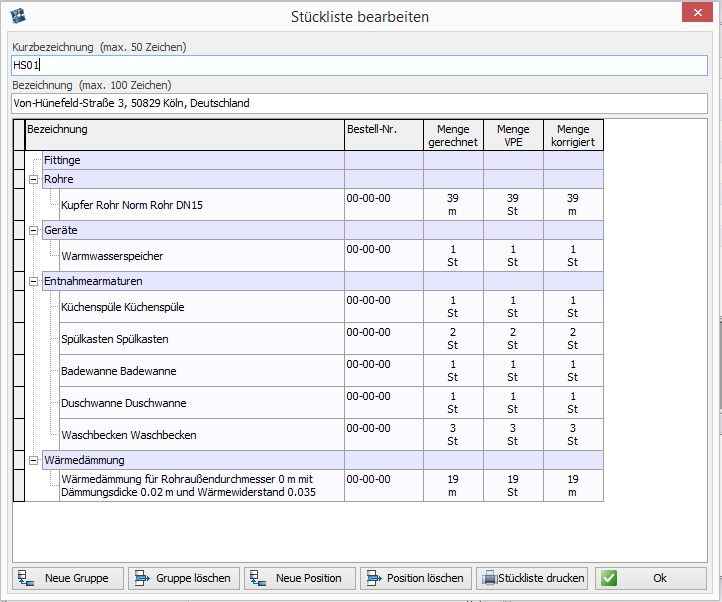This screenshot has width=722, height=602.
Task: Click the Gruppe löschen button label
Action: click(193, 578)
